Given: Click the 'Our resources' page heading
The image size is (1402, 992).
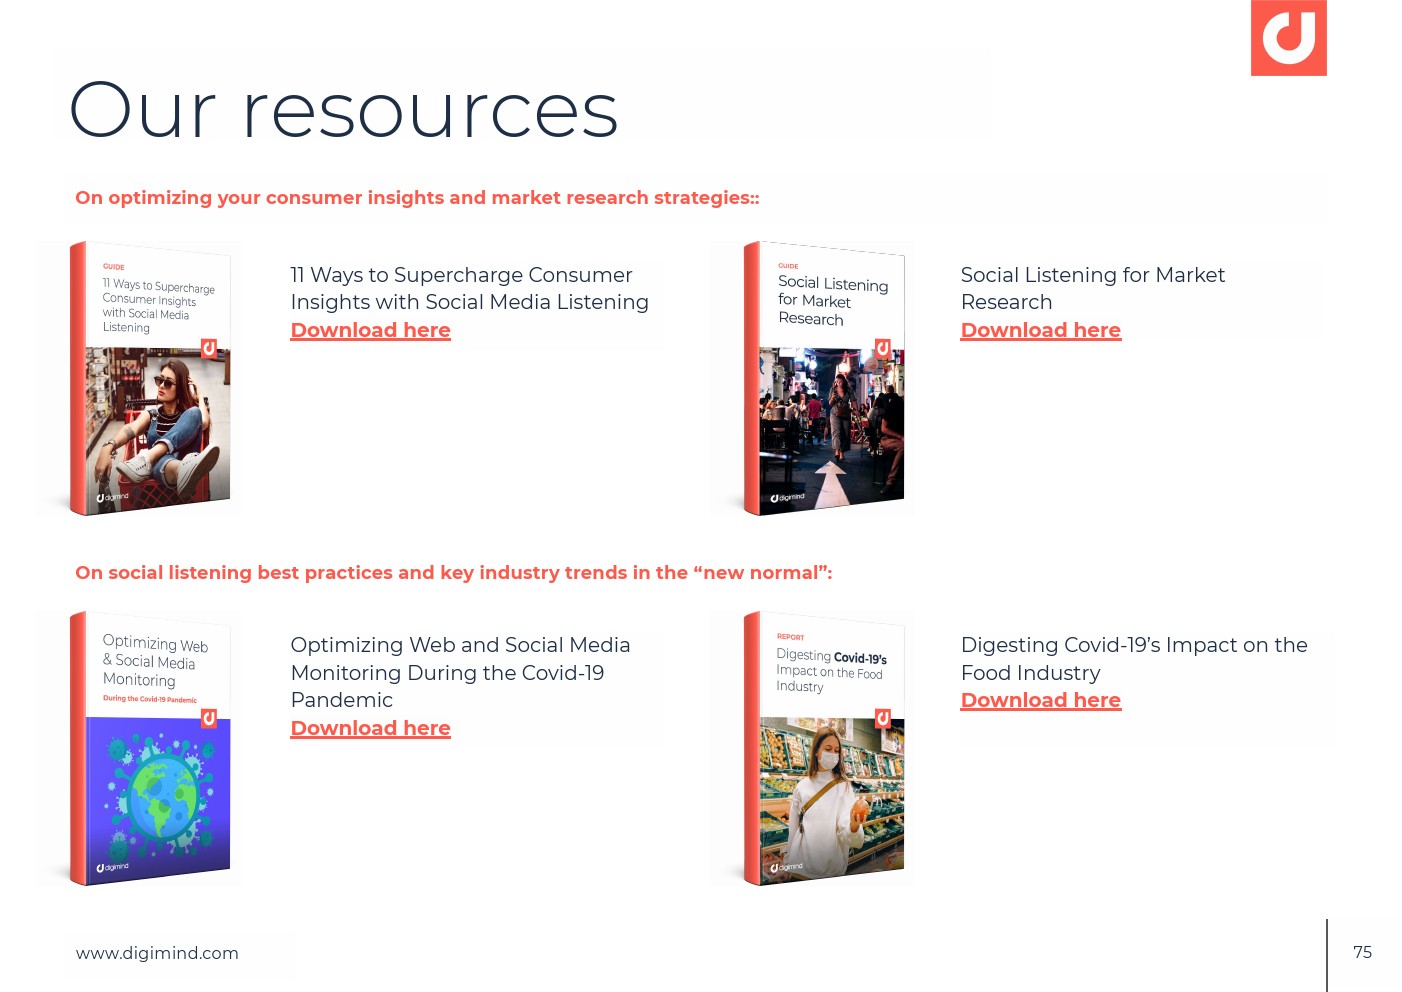Looking at the screenshot, I should (x=343, y=110).
